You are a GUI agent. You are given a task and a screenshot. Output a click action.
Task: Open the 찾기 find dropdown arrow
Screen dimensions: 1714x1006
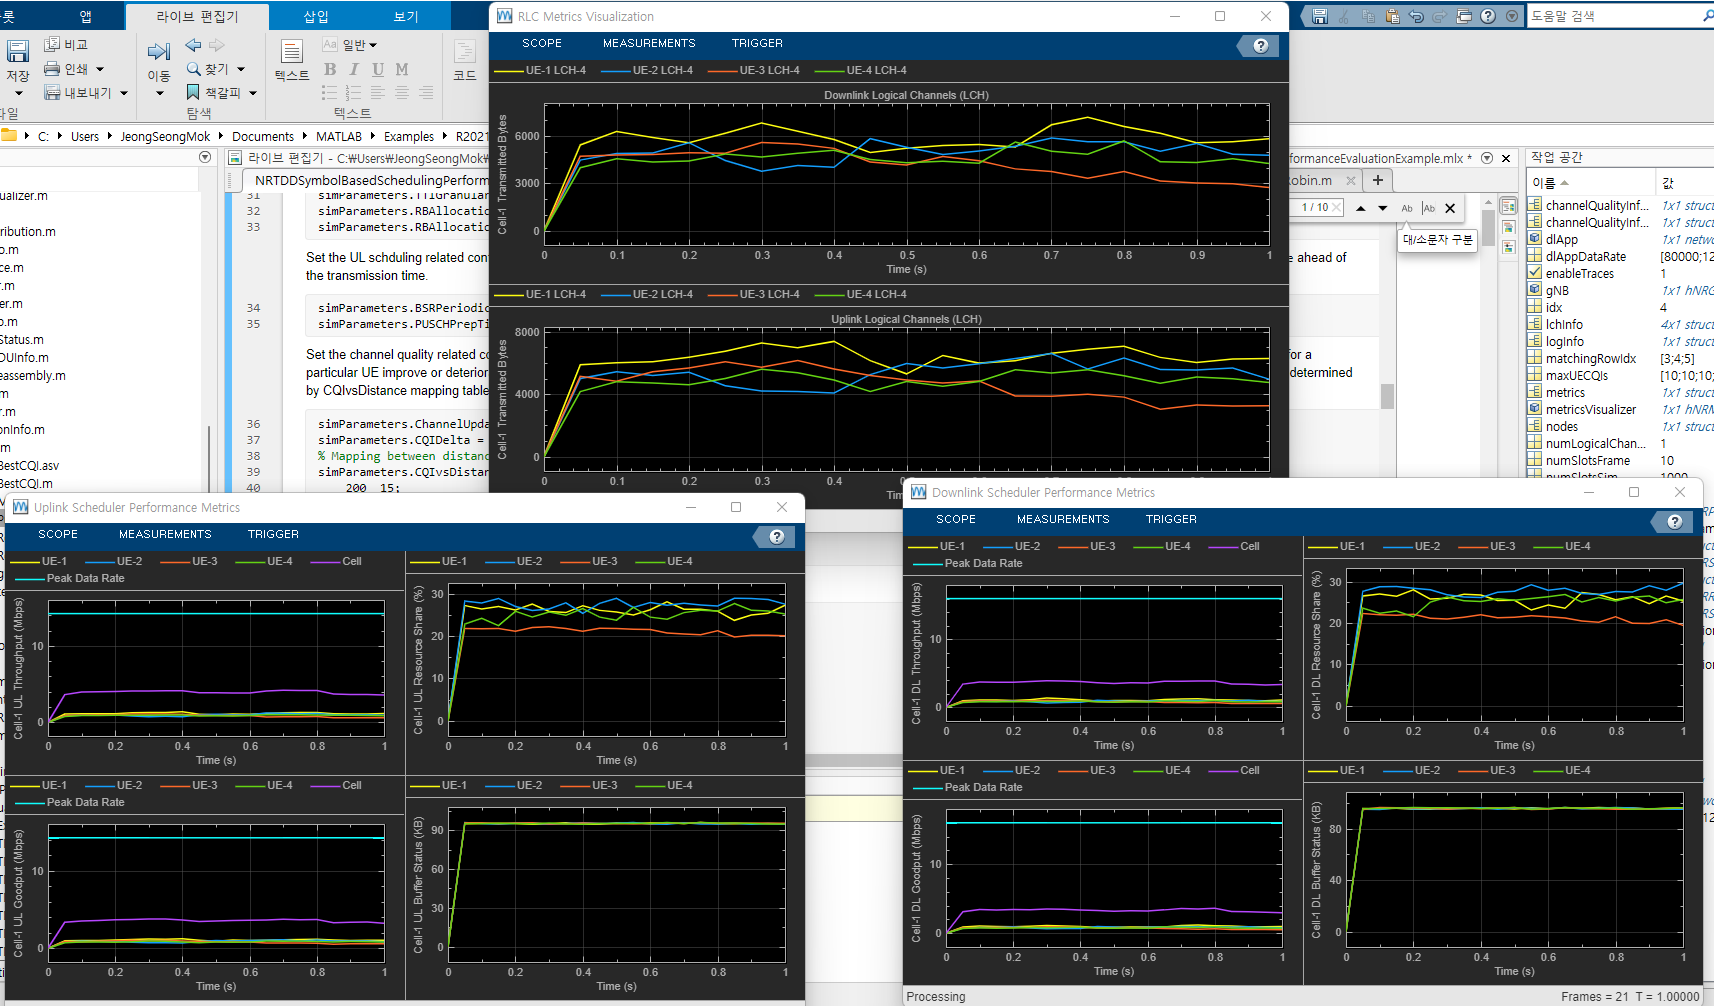(x=241, y=69)
